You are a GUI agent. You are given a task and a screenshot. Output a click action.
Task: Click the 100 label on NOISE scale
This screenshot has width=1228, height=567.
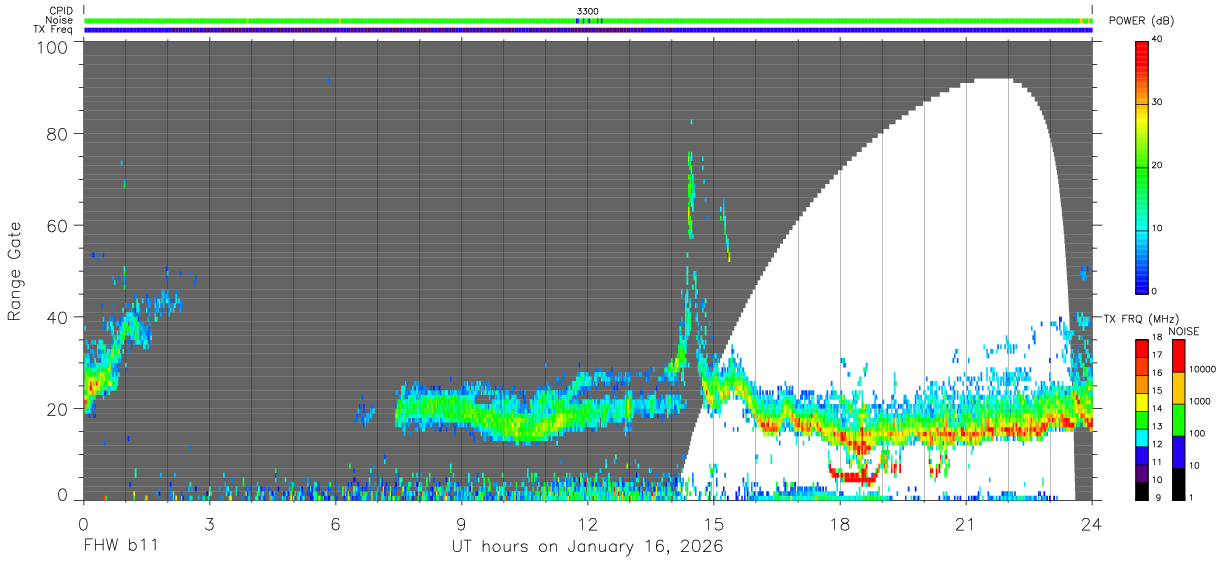point(1197,433)
